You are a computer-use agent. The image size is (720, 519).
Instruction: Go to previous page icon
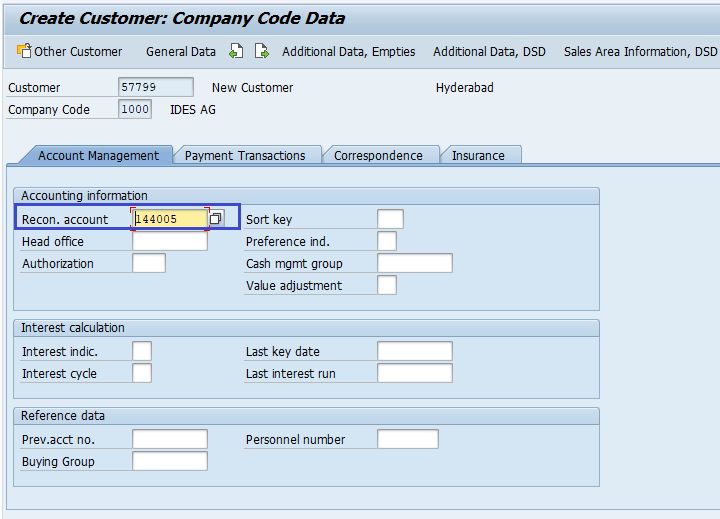[x=237, y=51]
